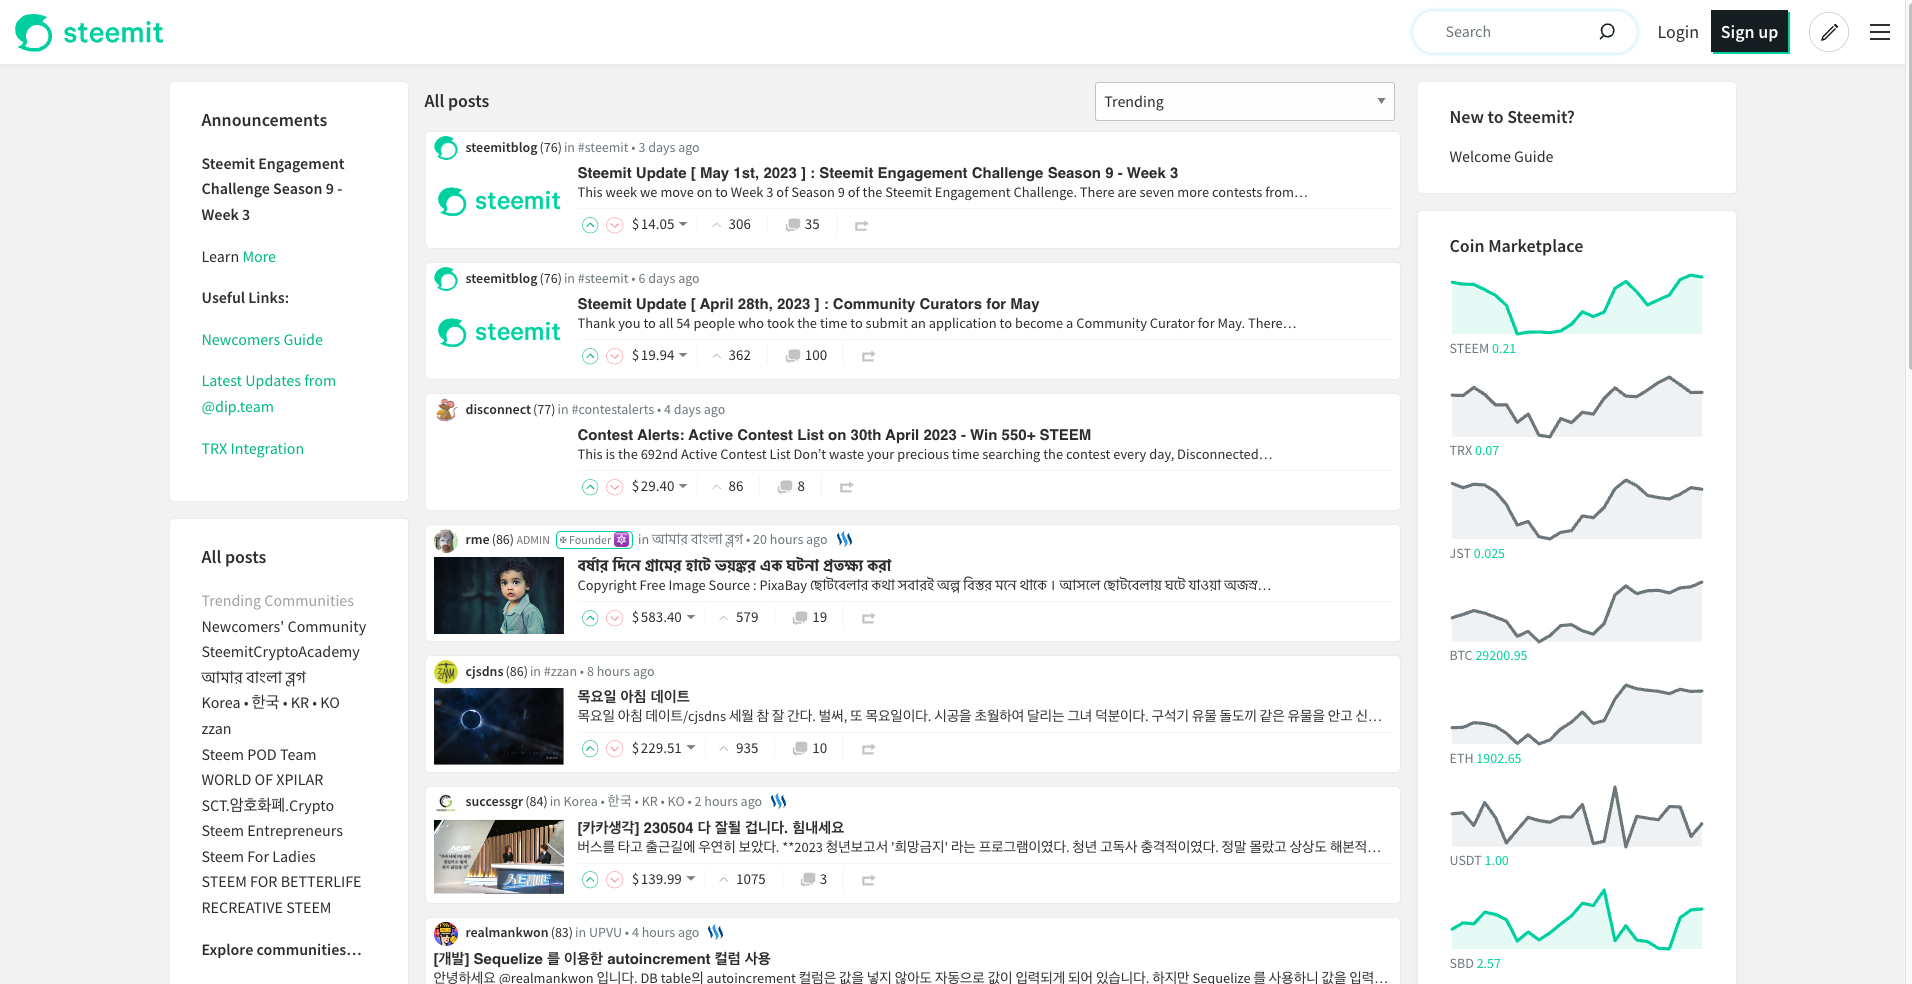Open the hamburger main menu

1880,32
